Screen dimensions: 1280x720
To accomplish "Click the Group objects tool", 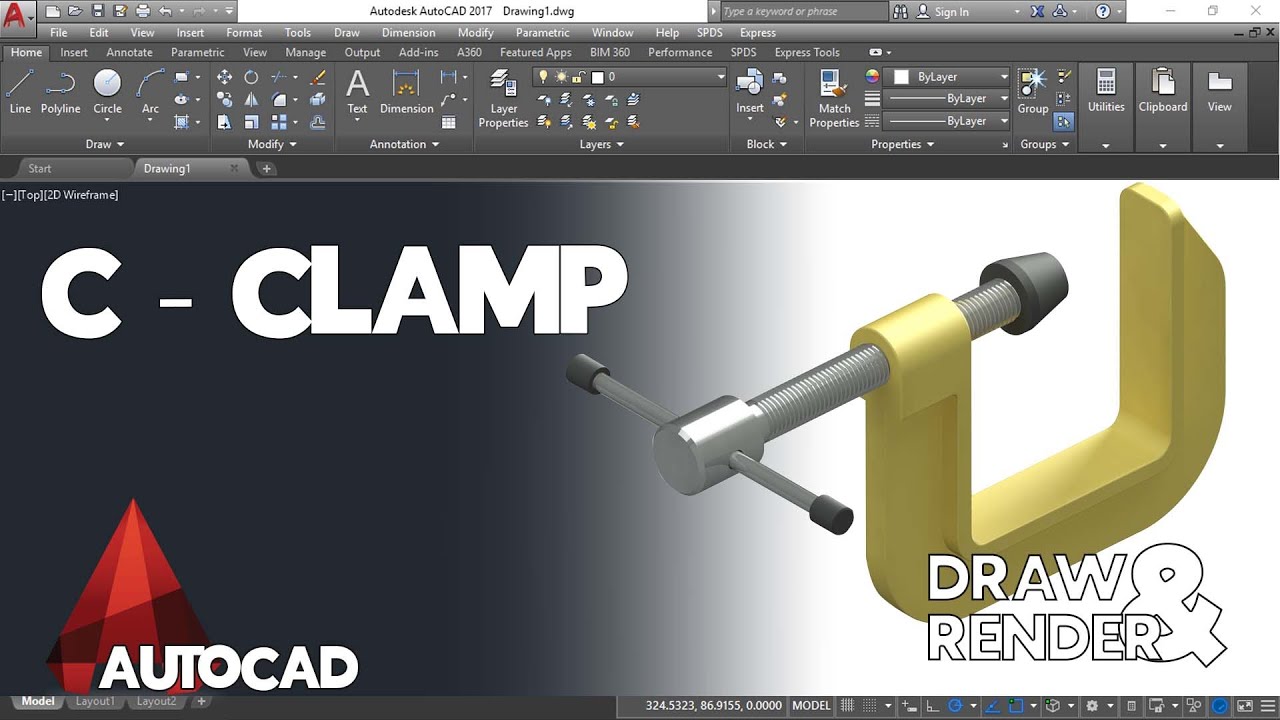I will pos(1033,91).
